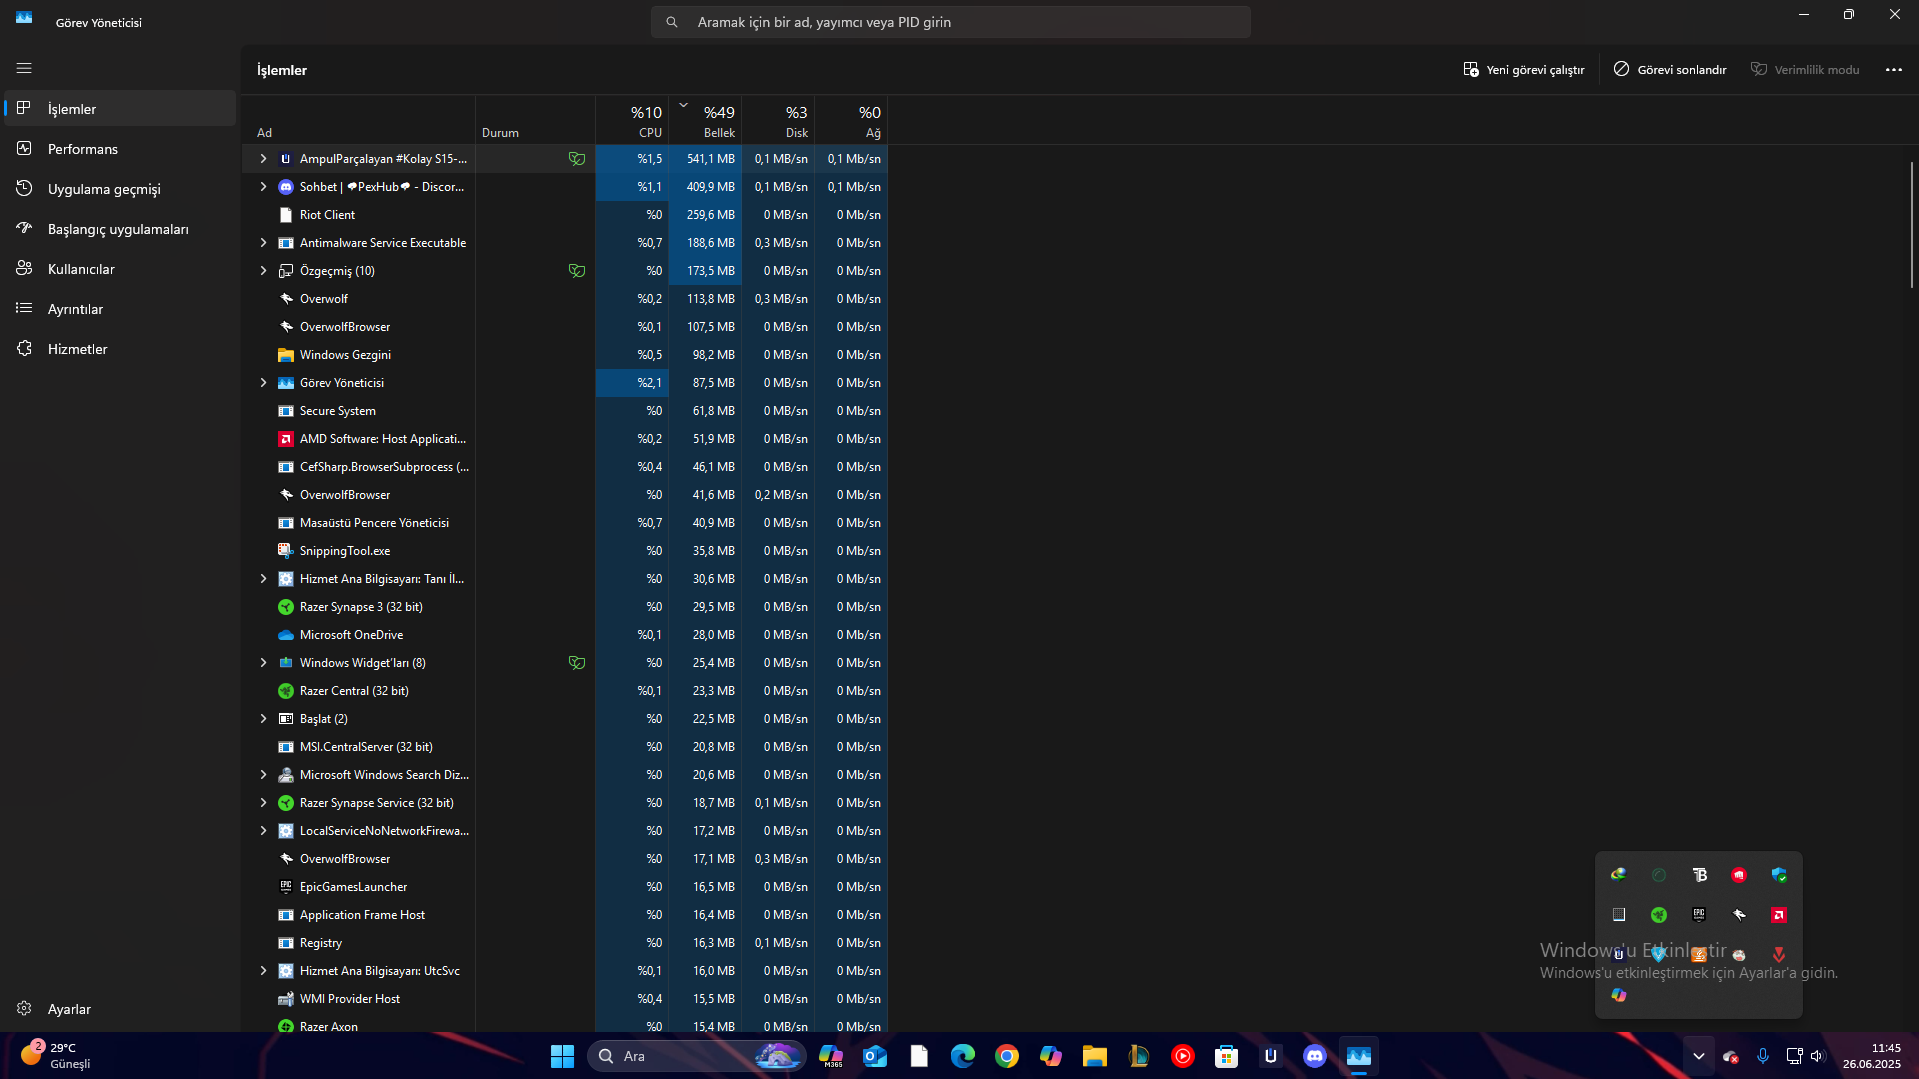Screen dimensions: 1919x1079
Task: Expand the Discord Sohbet process group
Action: [263, 187]
